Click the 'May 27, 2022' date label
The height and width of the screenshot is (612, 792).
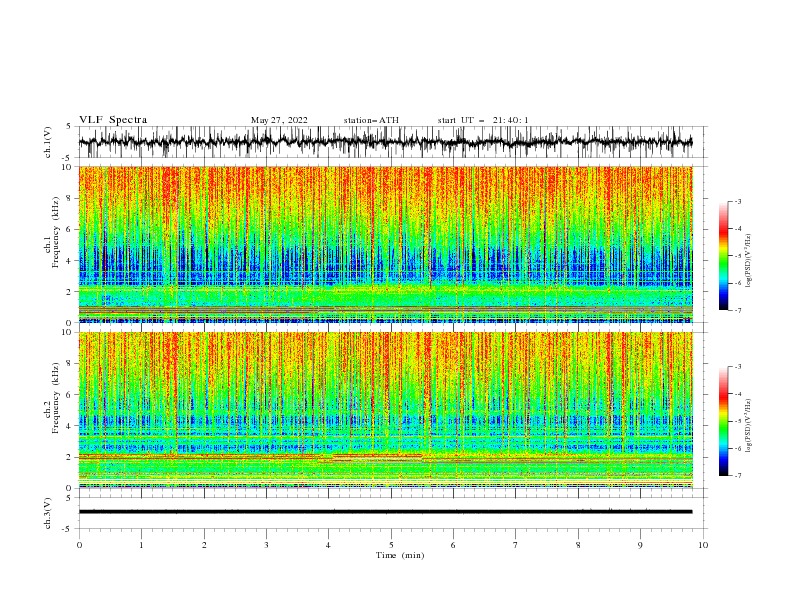[279, 120]
